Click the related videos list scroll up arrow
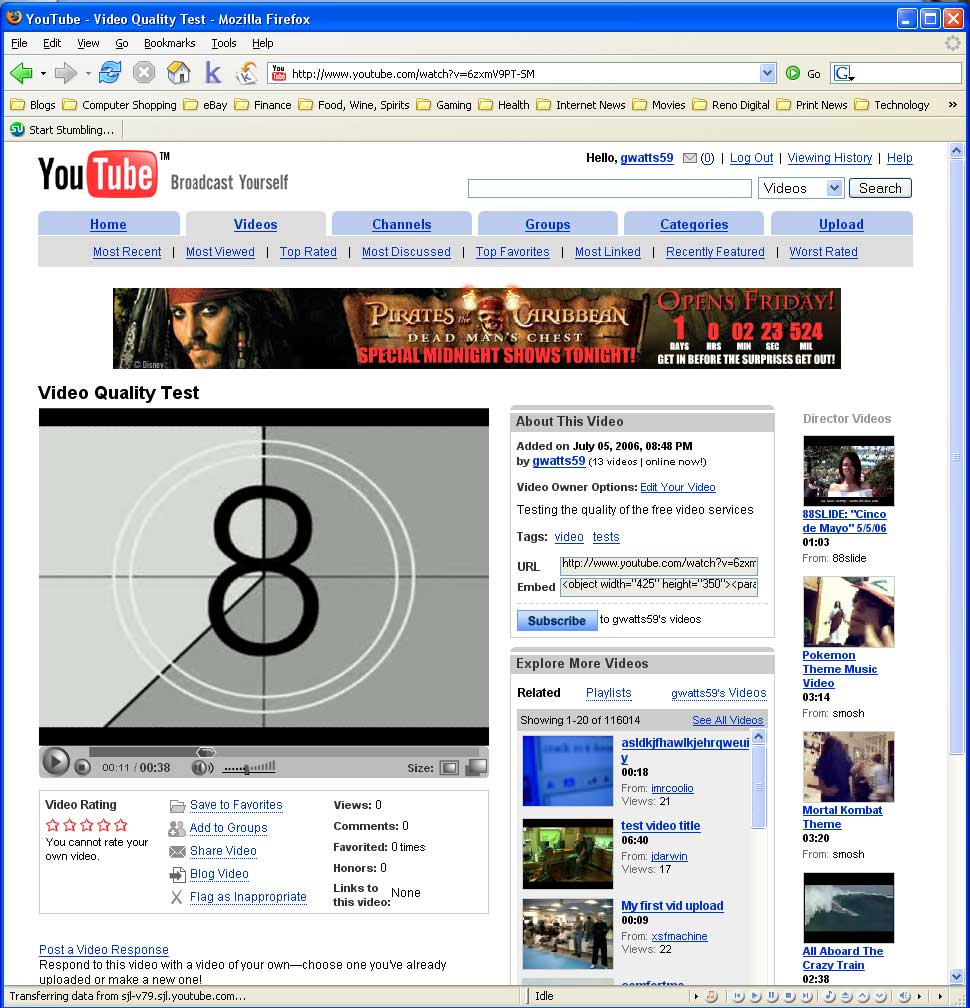970x1008 pixels. pos(759,737)
